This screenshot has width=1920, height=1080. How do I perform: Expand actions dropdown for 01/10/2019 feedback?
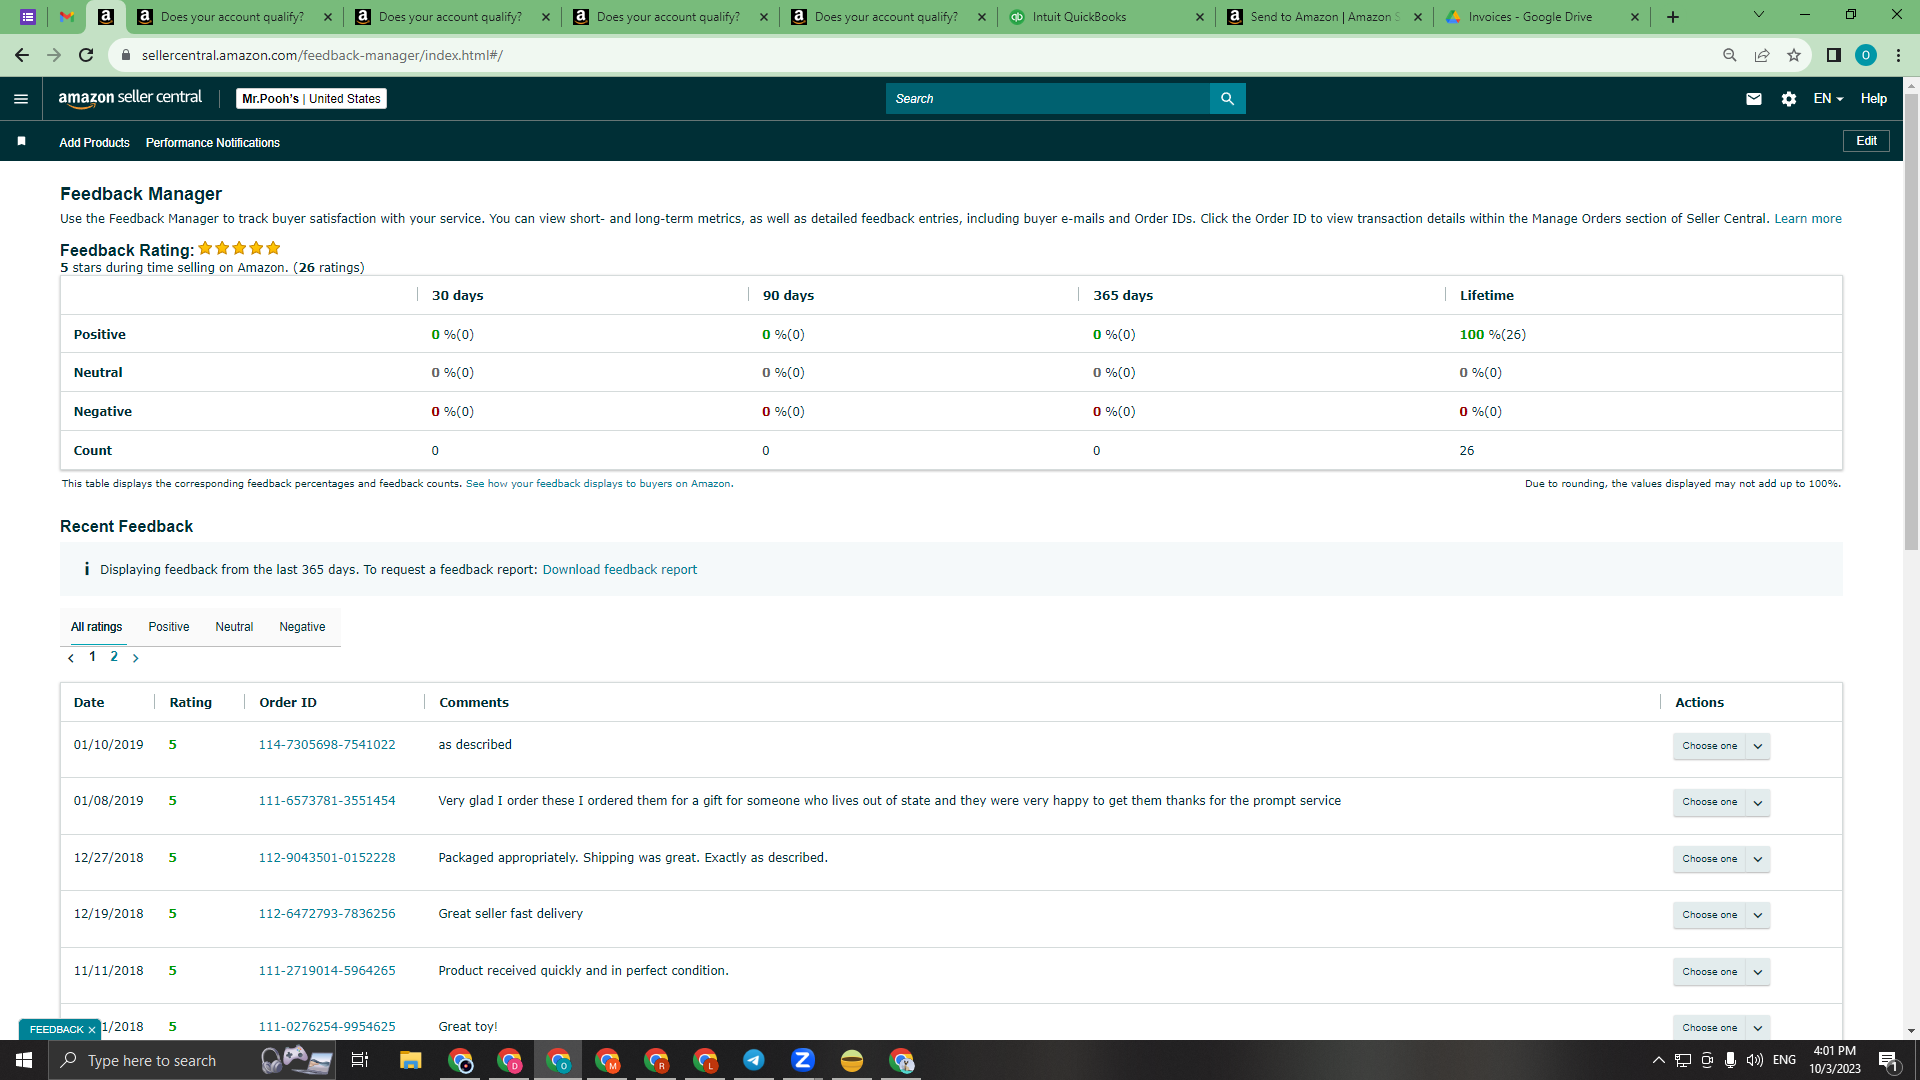1758,746
